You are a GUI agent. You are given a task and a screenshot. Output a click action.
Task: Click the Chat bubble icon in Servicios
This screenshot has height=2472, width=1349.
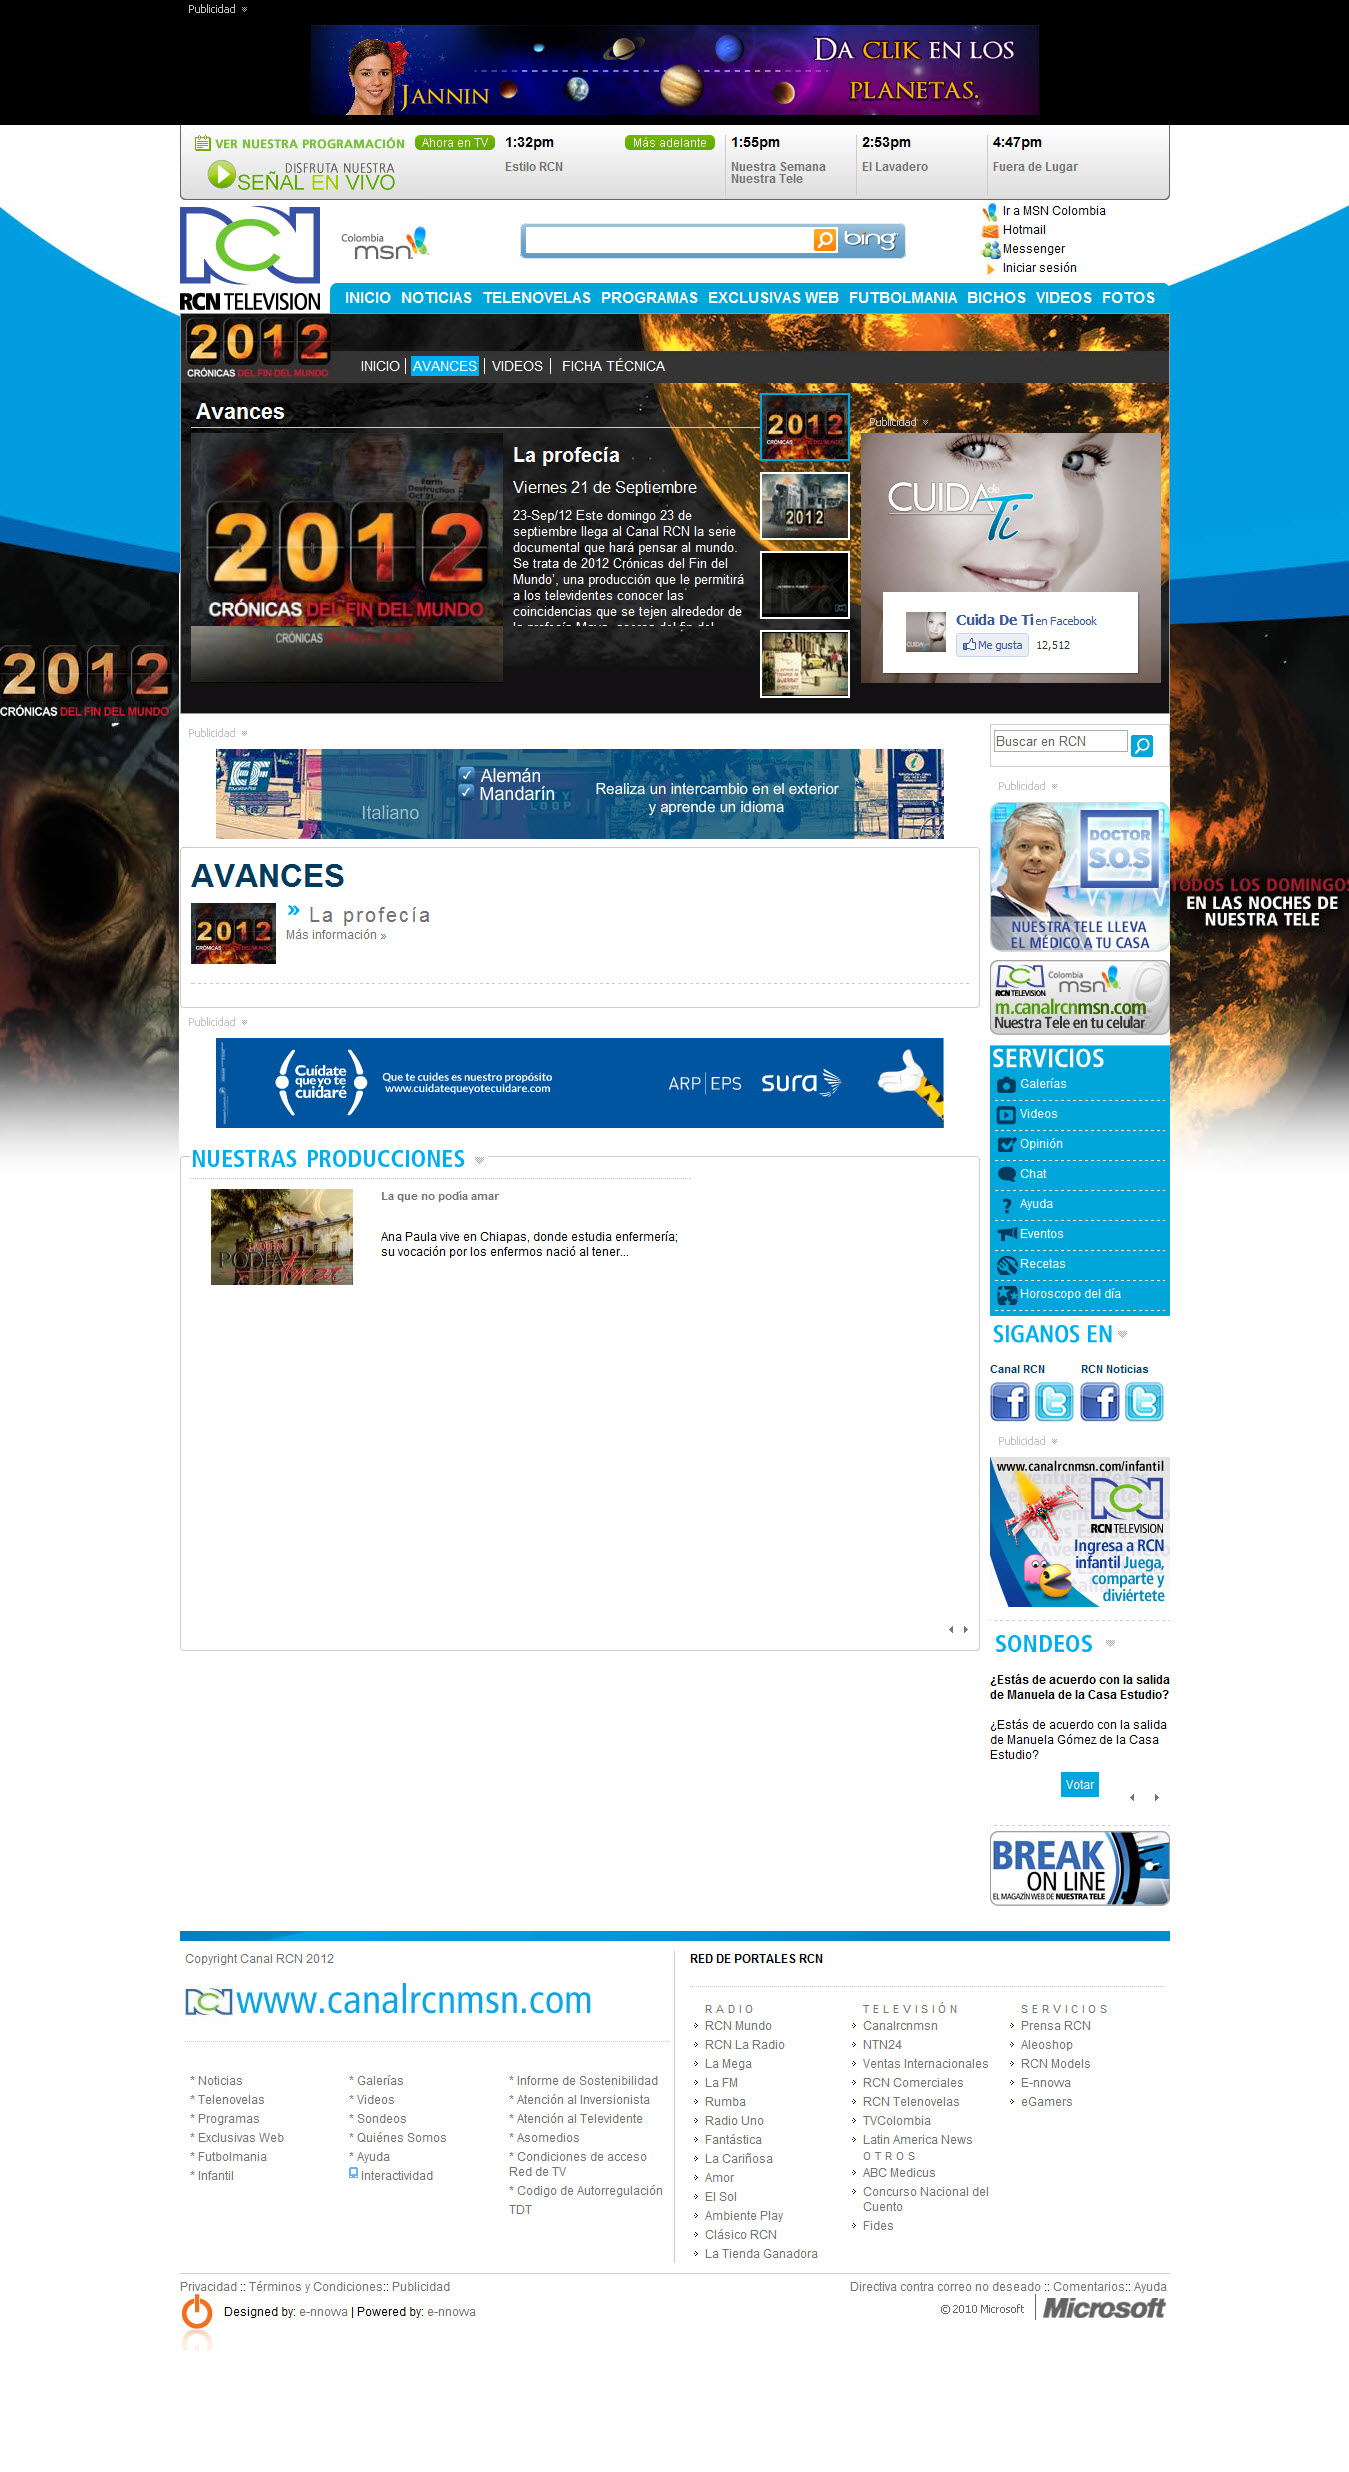(1007, 1175)
